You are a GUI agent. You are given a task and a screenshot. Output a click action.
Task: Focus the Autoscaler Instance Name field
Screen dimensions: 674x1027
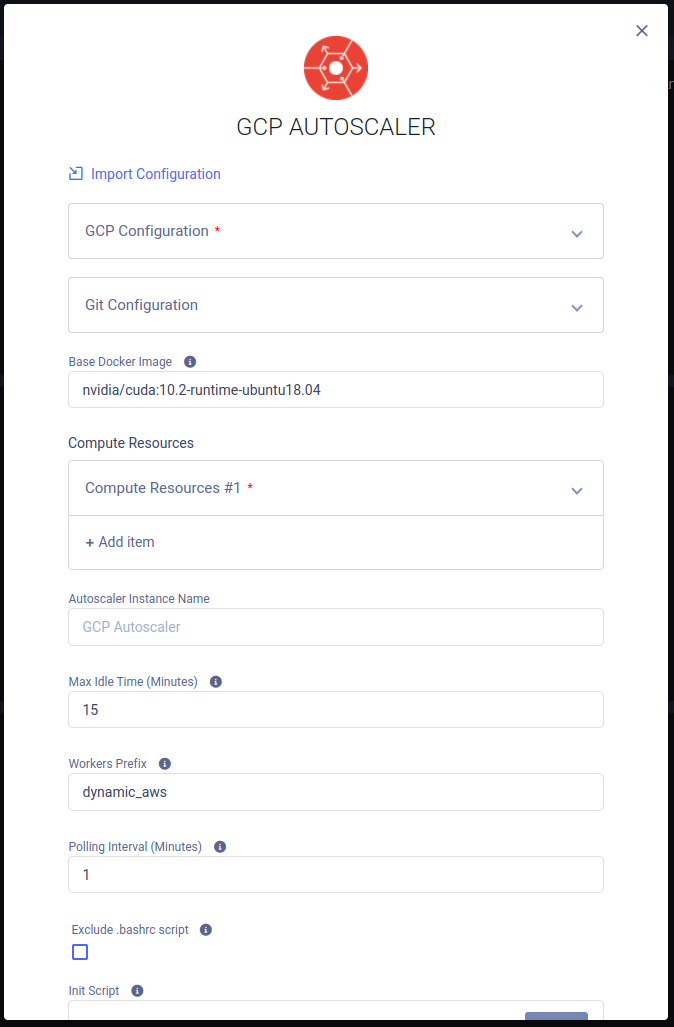[336, 627]
